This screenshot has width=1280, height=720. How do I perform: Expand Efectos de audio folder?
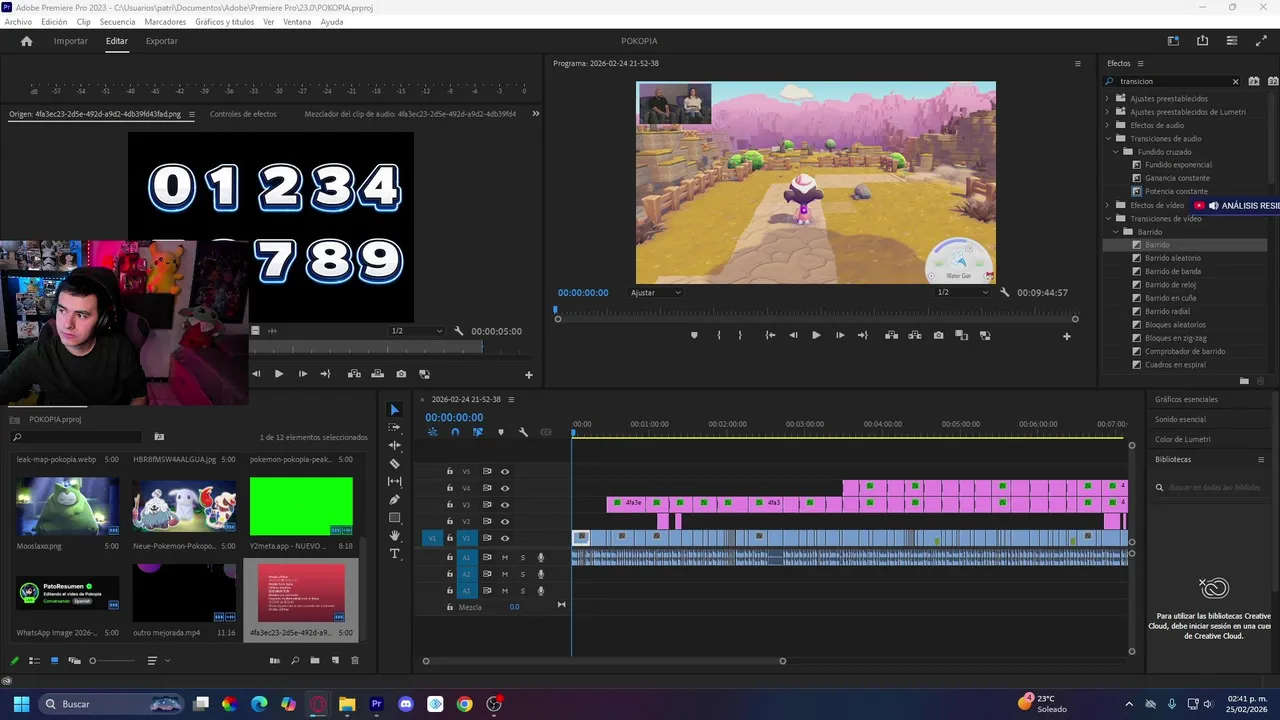click(x=1107, y=125)
